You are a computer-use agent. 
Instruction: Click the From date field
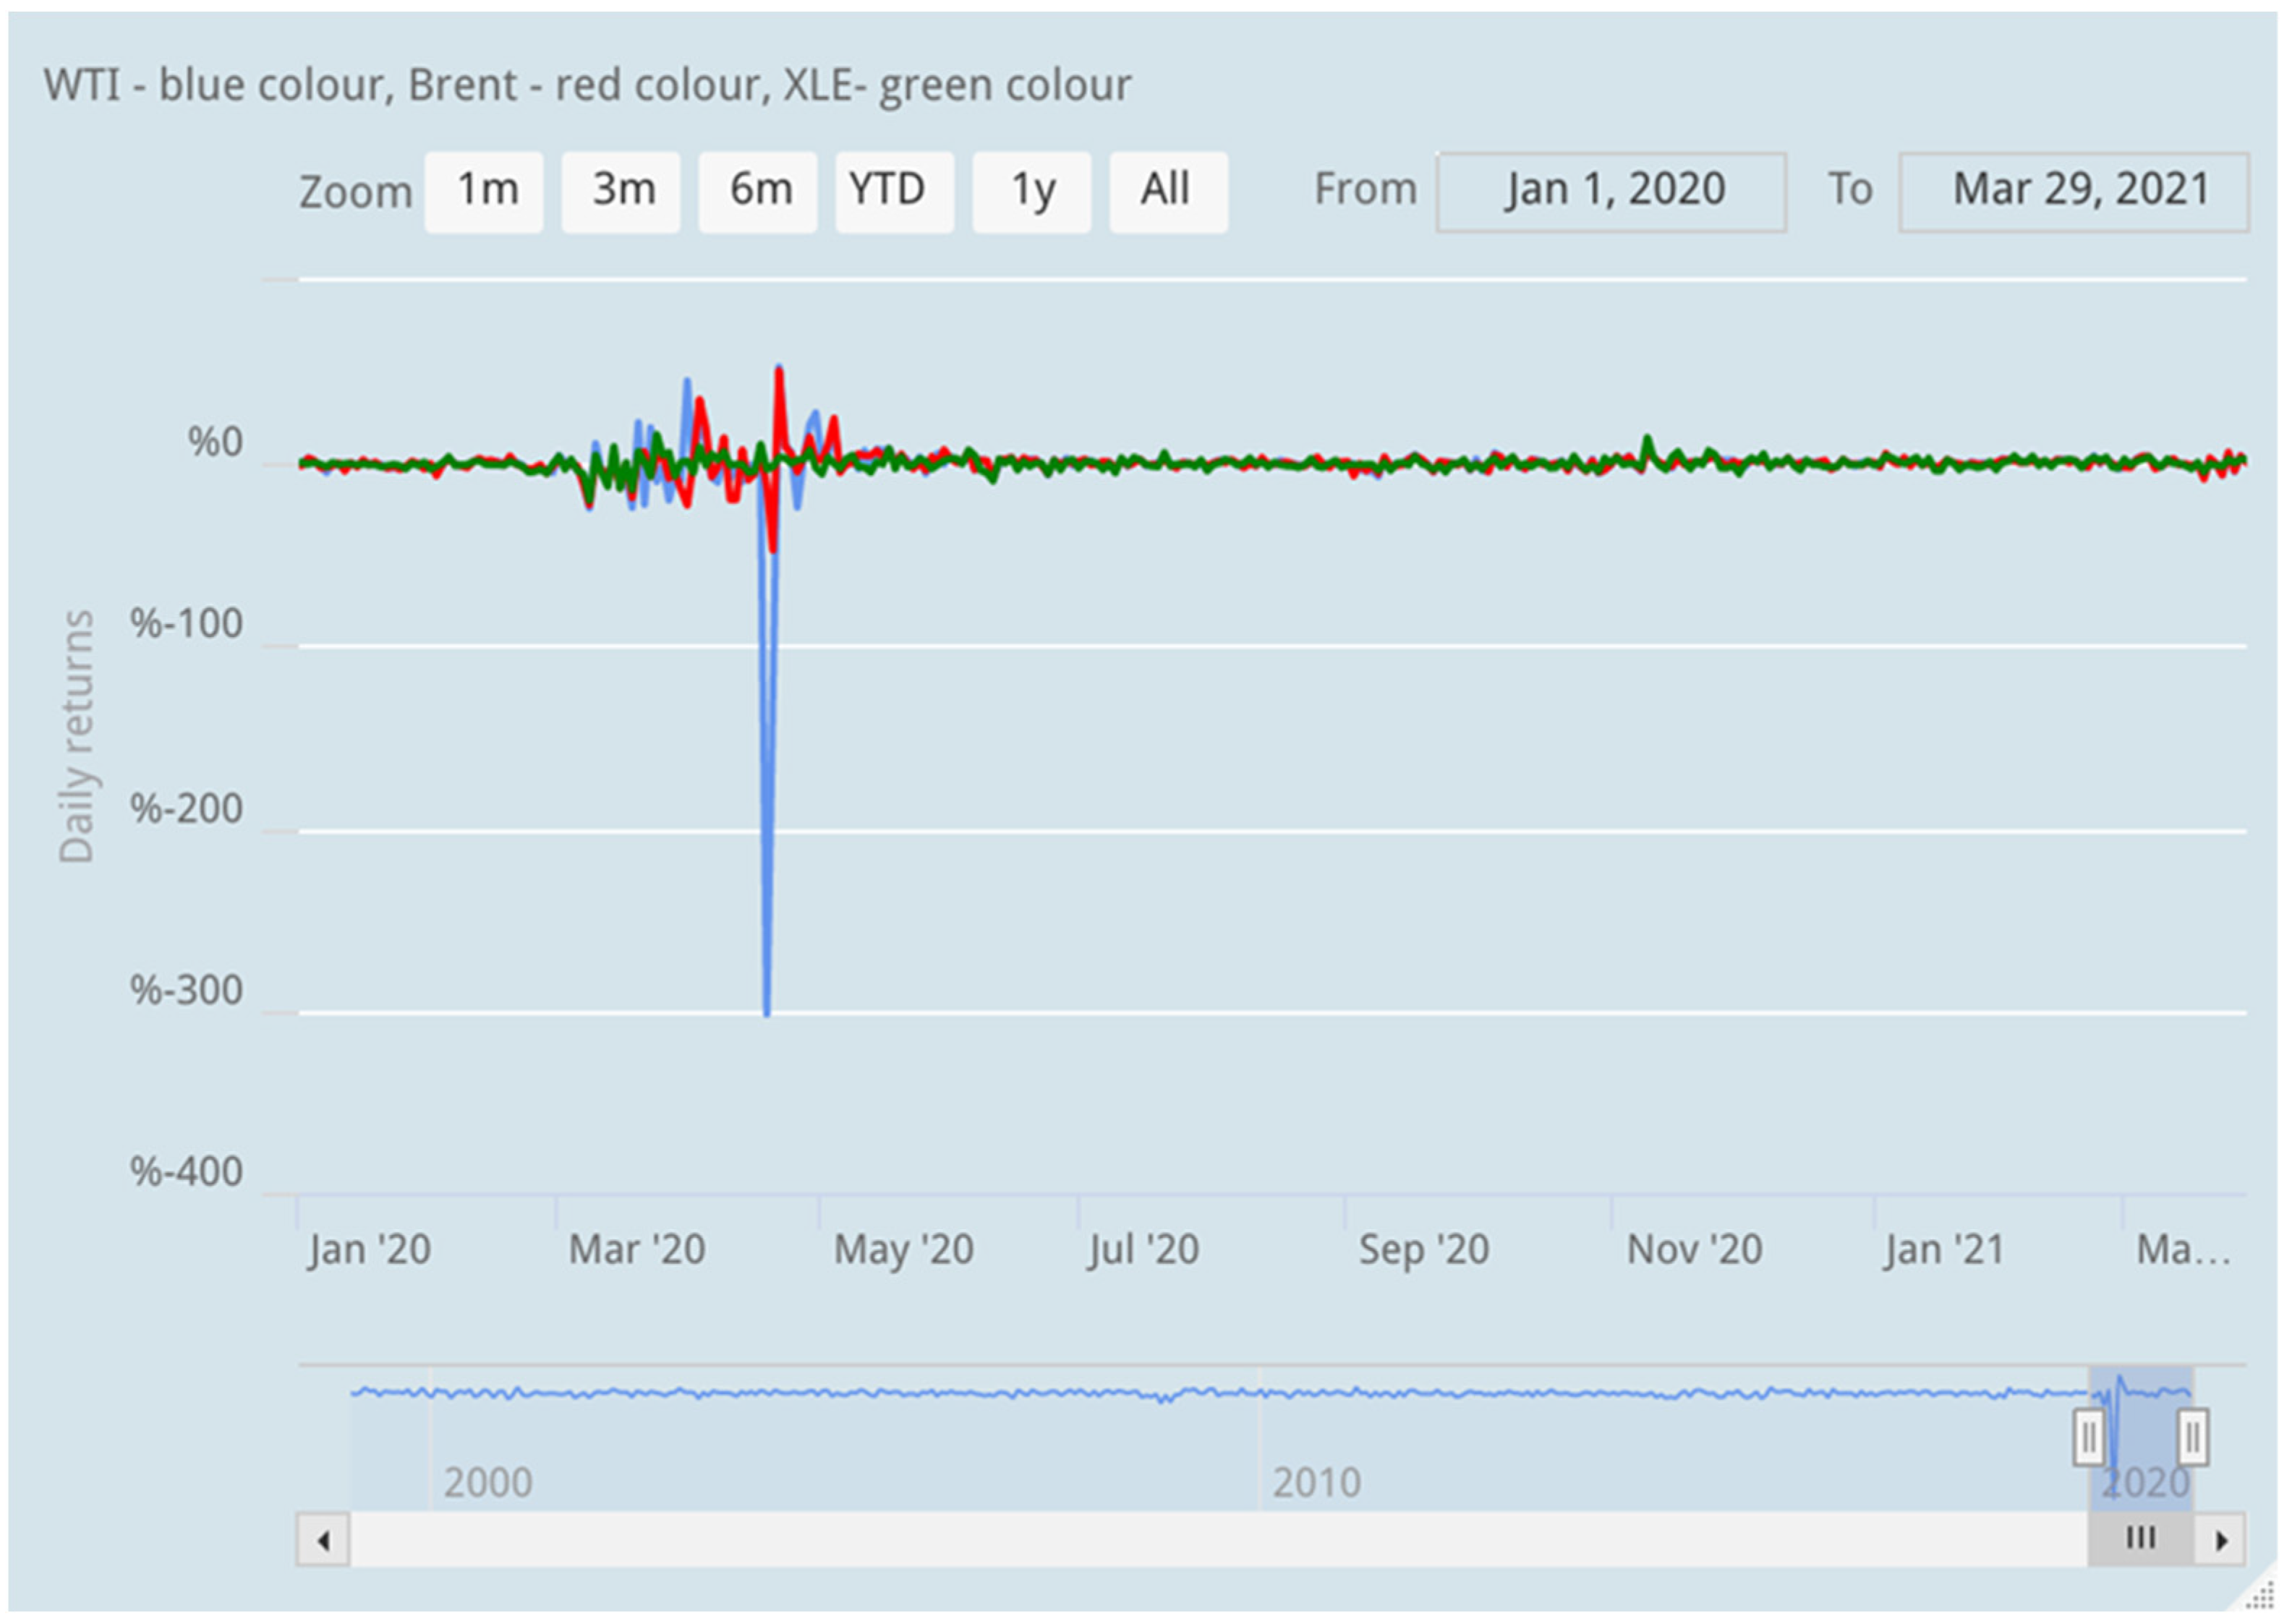click(x=1611, y=191)
